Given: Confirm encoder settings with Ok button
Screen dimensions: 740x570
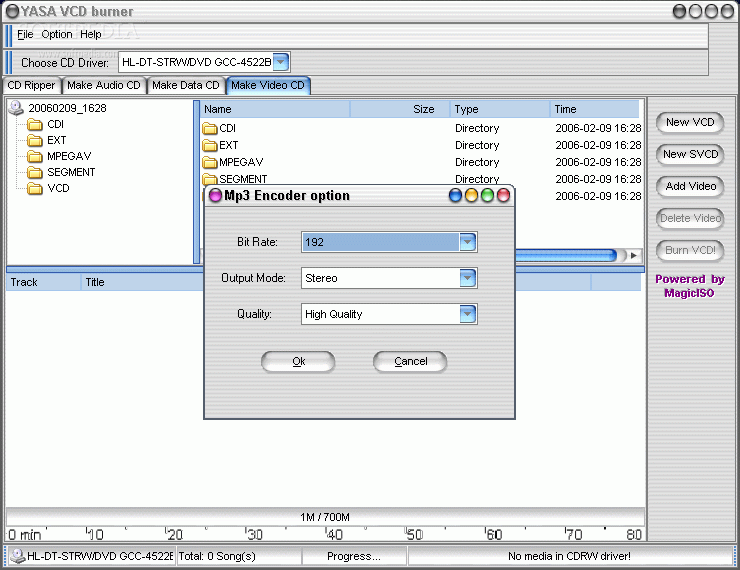Looking at the screenshot, I should 298,361.
